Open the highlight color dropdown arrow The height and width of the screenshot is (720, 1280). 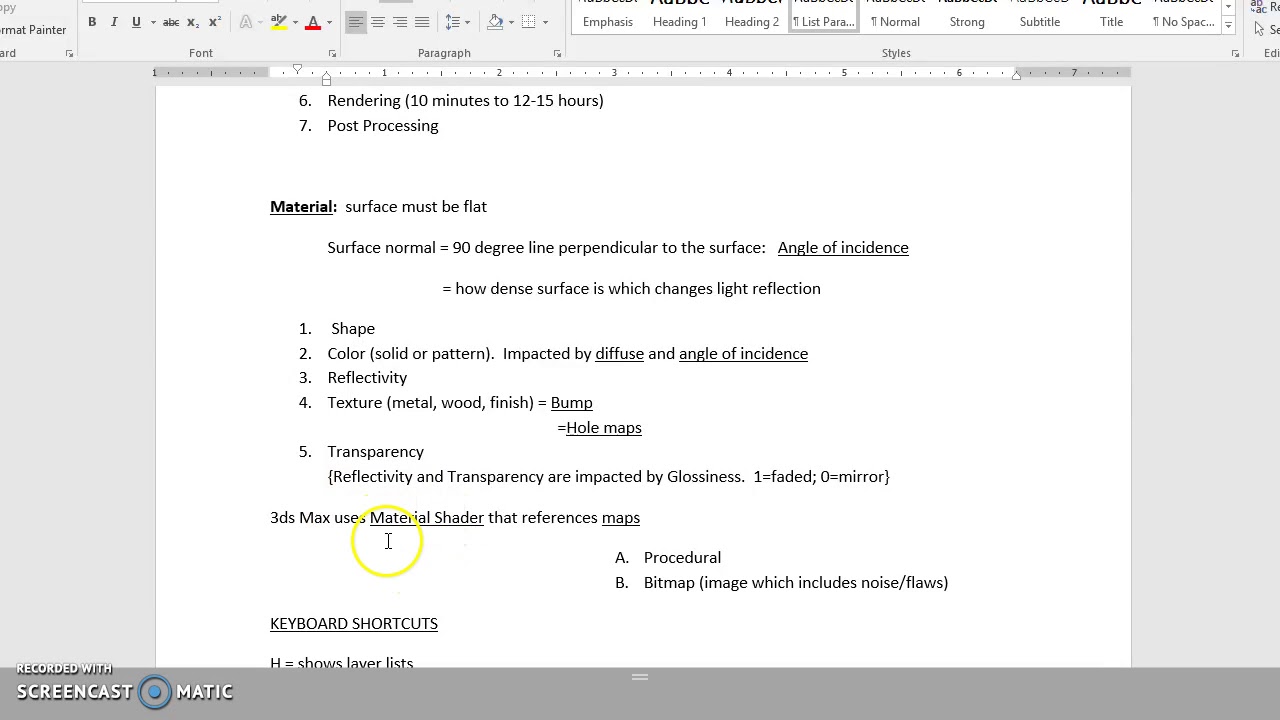[x=295, y=22]
